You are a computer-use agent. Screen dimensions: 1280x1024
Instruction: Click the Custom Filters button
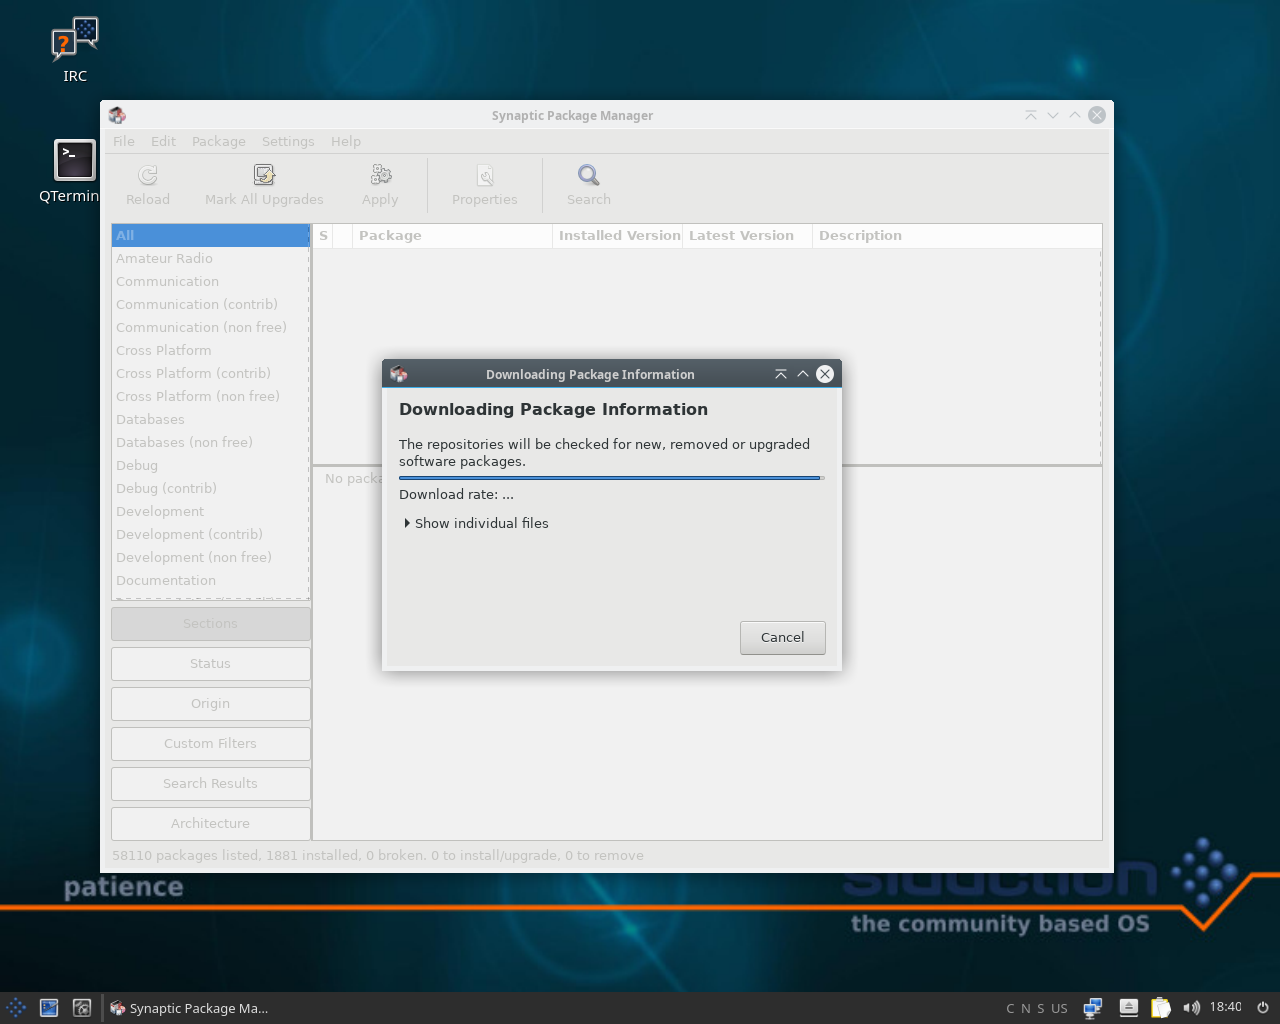point(211,743)
